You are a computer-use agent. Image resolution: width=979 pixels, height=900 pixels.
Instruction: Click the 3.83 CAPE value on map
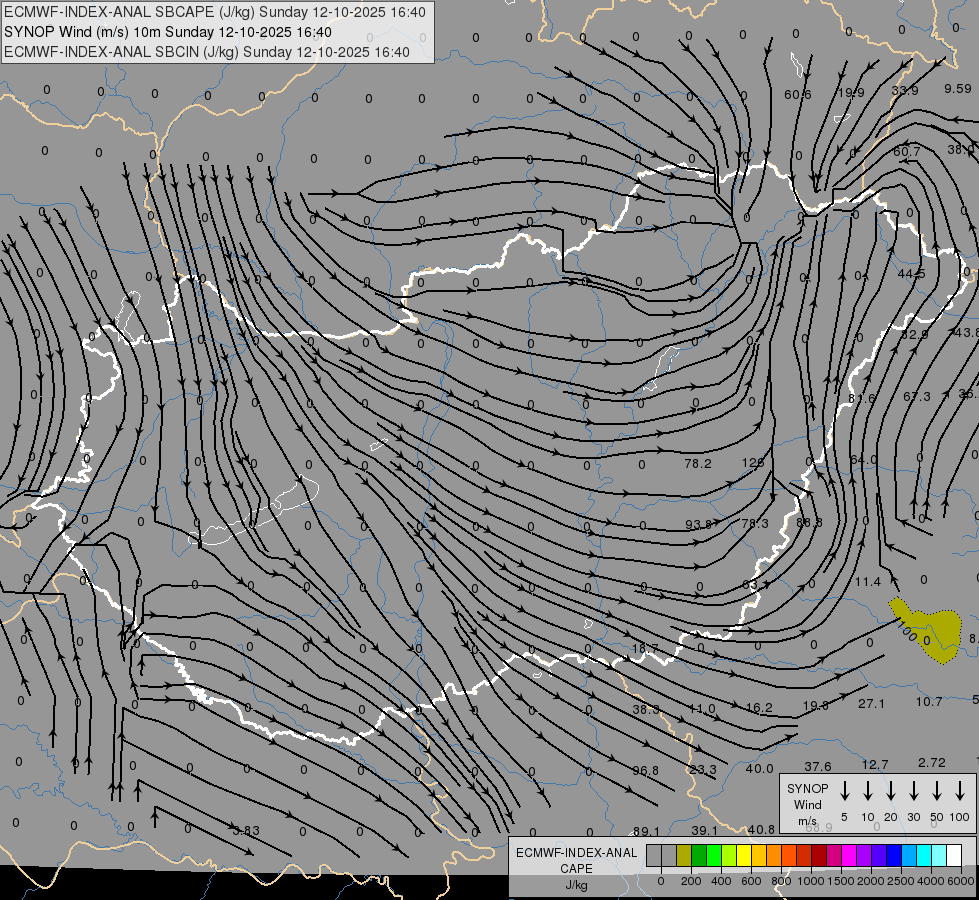pos(246,831)
